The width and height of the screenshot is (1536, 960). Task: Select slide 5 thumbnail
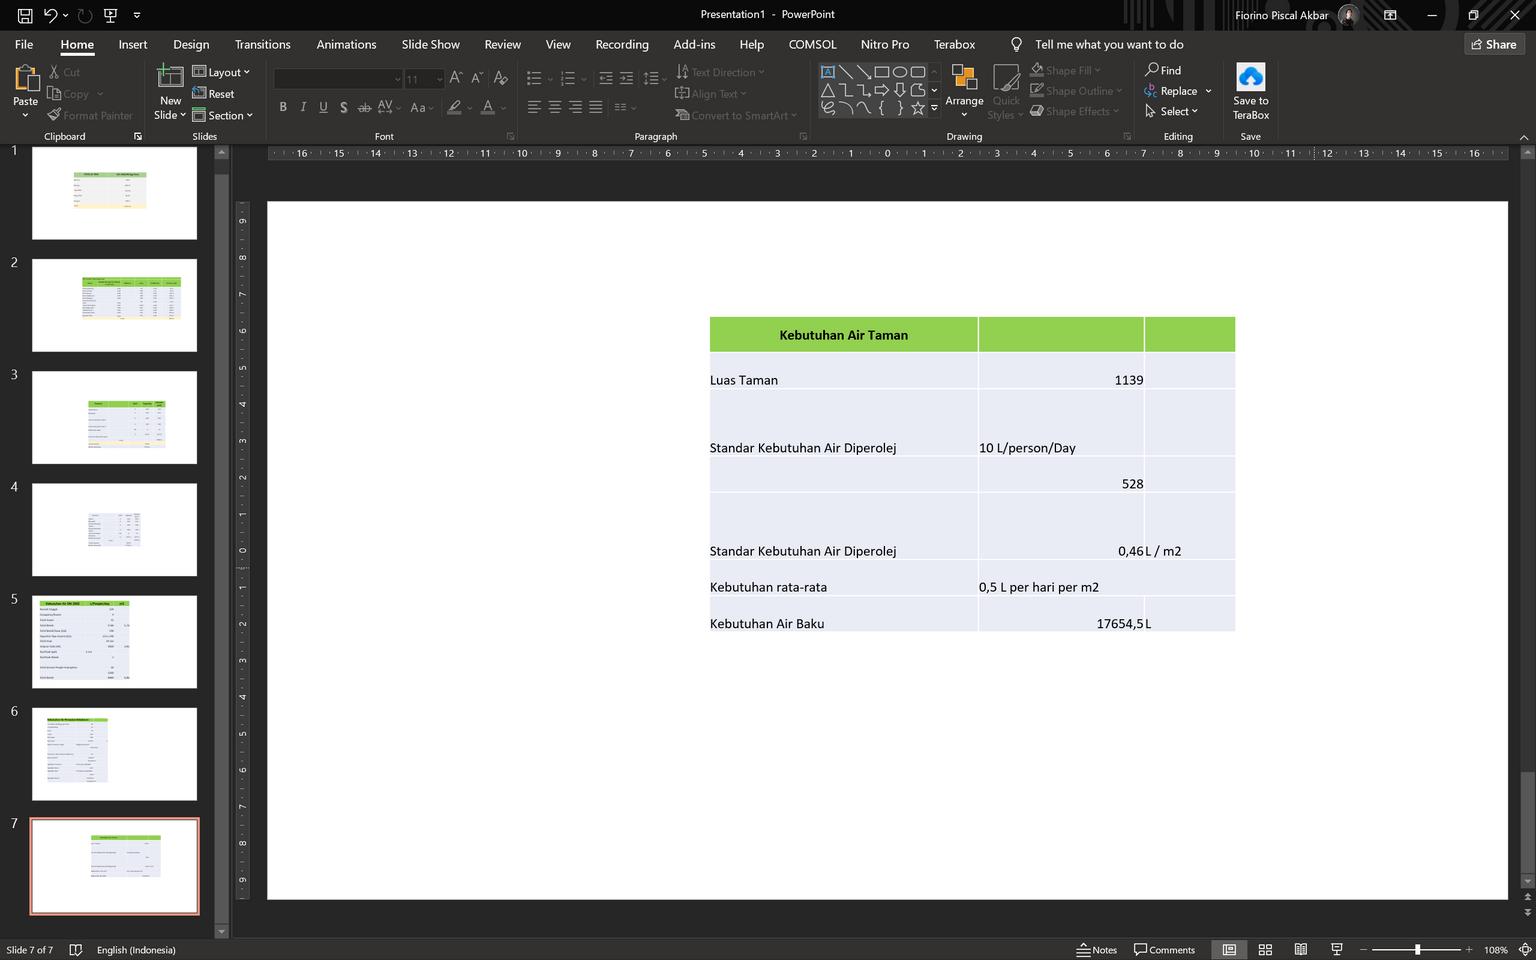coord(114,641)
